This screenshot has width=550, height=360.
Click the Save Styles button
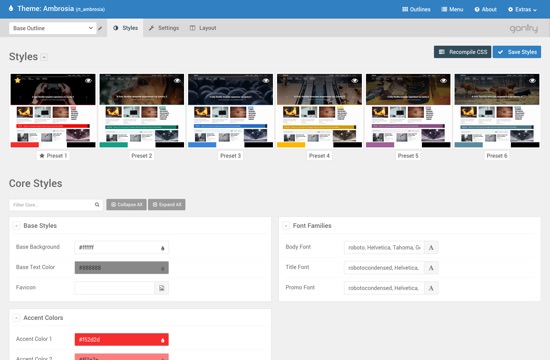click(517, 52)
